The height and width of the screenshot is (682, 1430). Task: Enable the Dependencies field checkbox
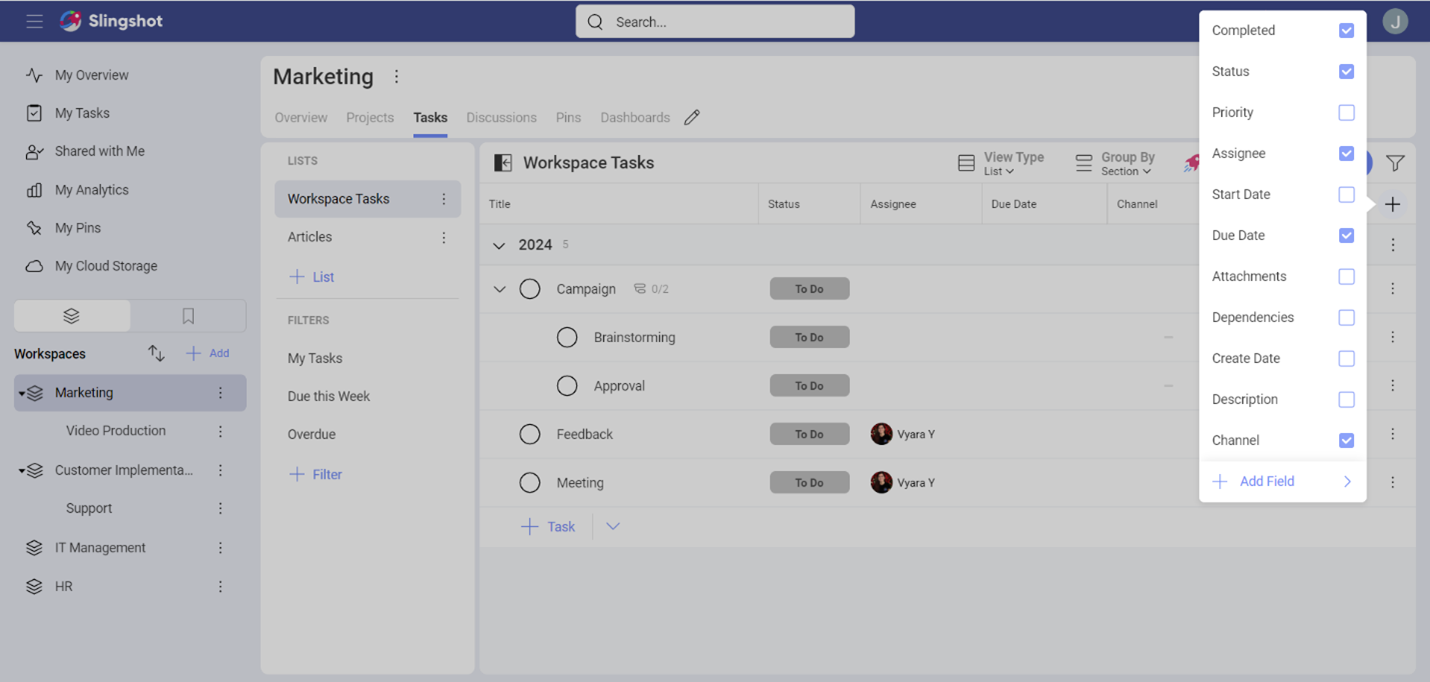[x=1346, y=318]
